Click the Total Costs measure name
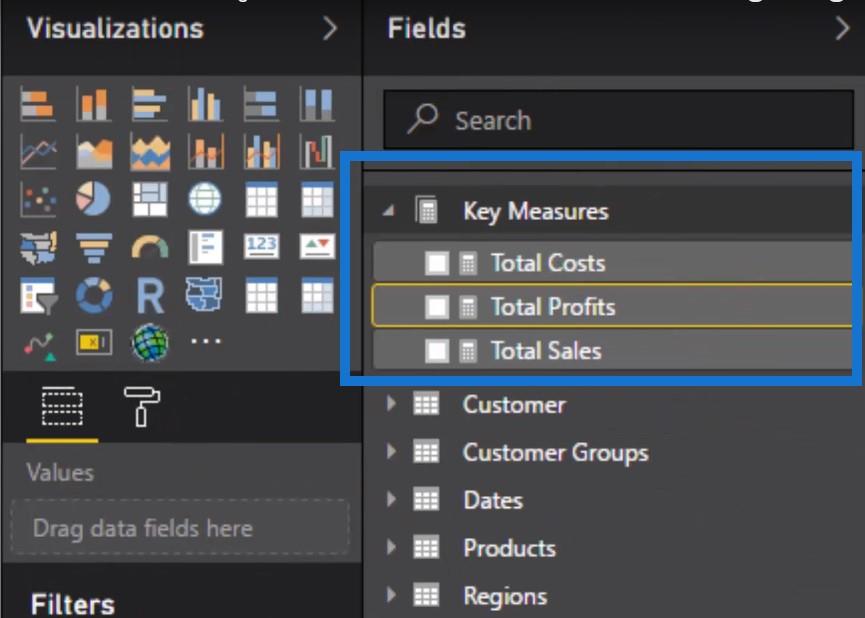Viewport: 865px width, 618px height. (x=548, y=263)
